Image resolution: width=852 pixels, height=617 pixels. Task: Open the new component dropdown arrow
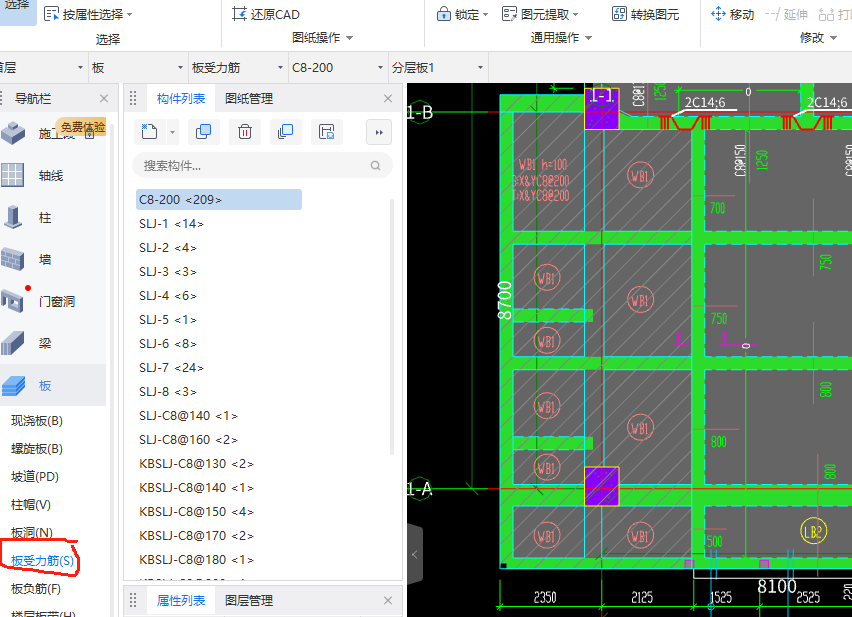point(173,132)
